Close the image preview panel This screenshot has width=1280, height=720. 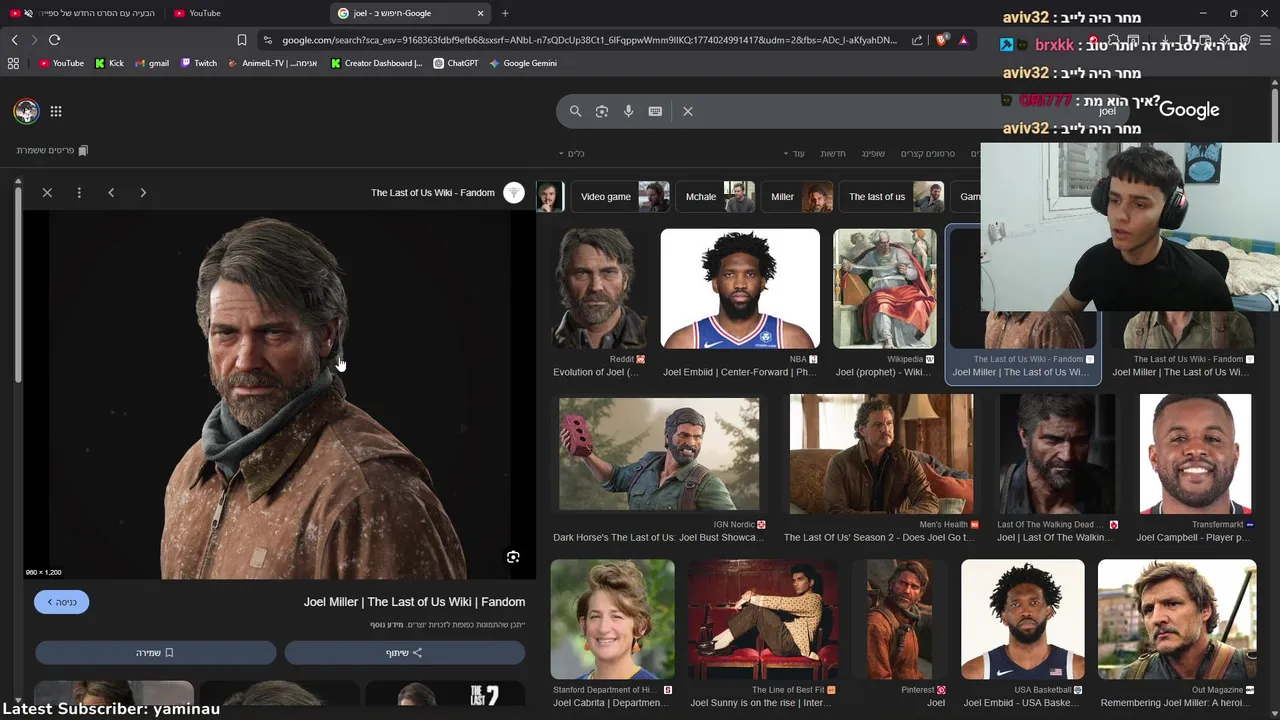click(47, 192)
